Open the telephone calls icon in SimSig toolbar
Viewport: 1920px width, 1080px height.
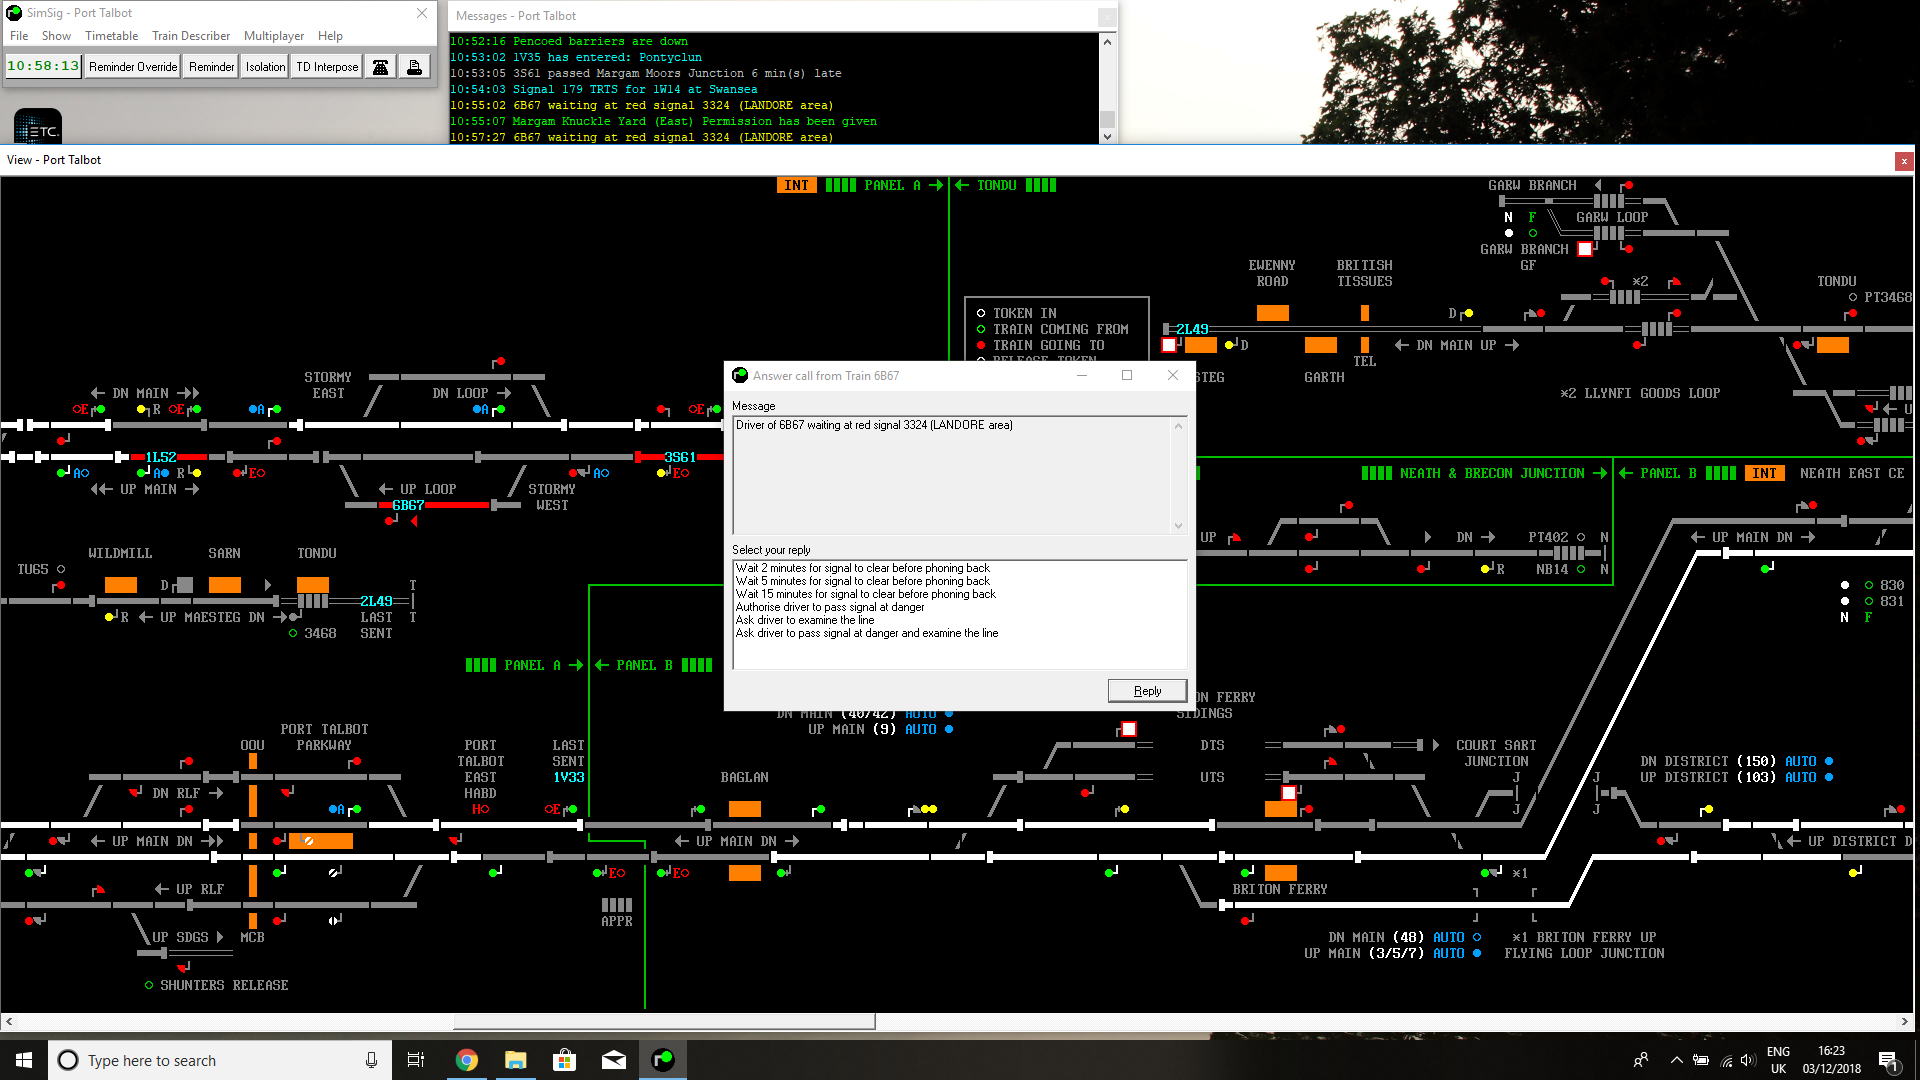380,67
